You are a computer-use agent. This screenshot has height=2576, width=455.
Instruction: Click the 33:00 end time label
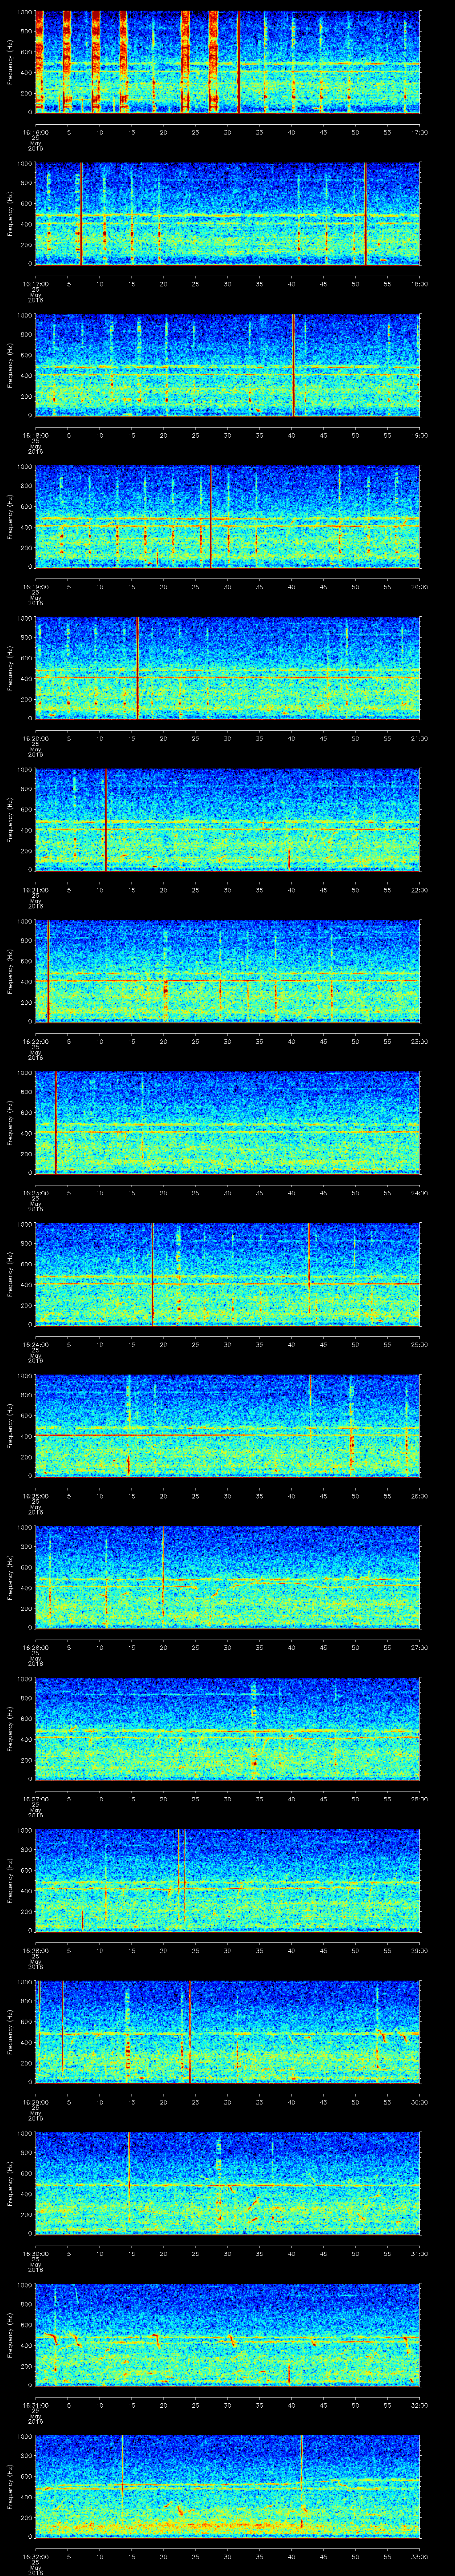point(419,2556)
